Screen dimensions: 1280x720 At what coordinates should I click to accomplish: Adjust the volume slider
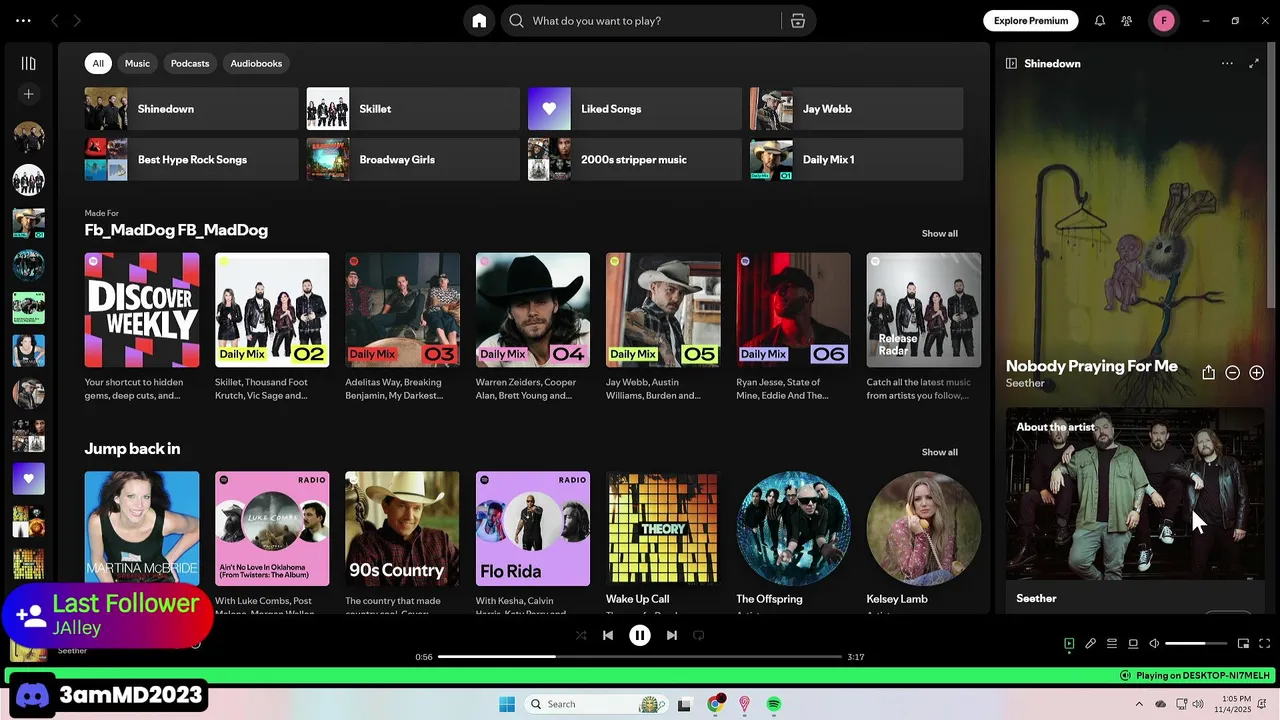point(1195,644)
